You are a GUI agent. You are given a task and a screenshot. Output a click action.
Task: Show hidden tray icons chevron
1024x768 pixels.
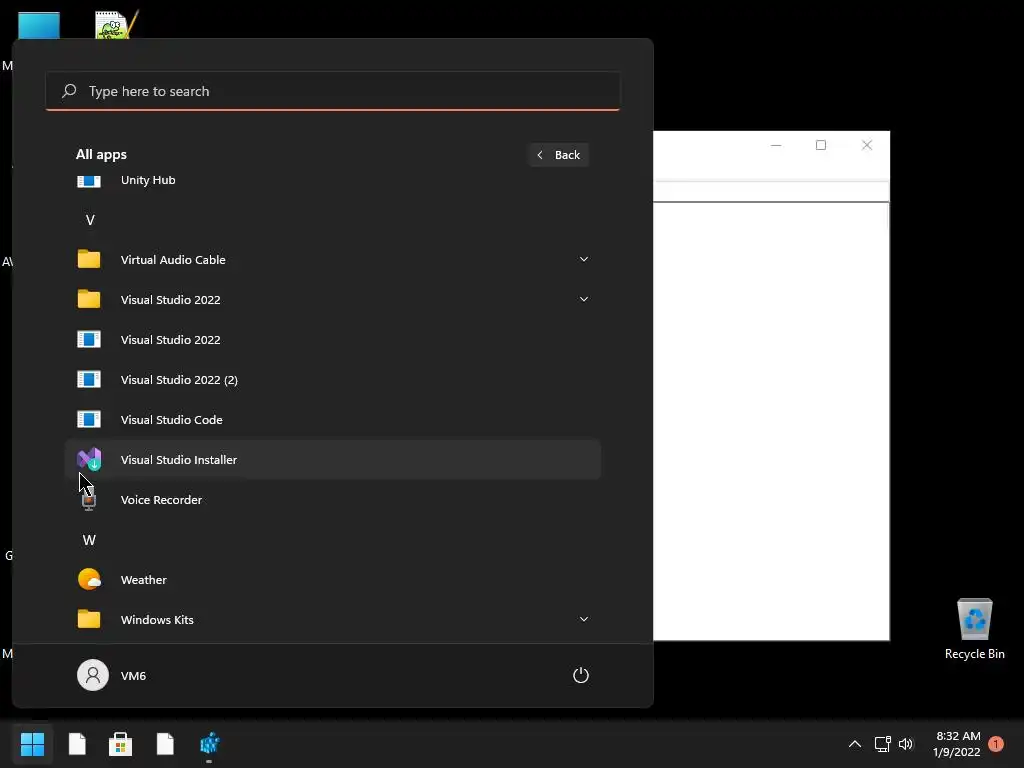click(x=854, y=744)
